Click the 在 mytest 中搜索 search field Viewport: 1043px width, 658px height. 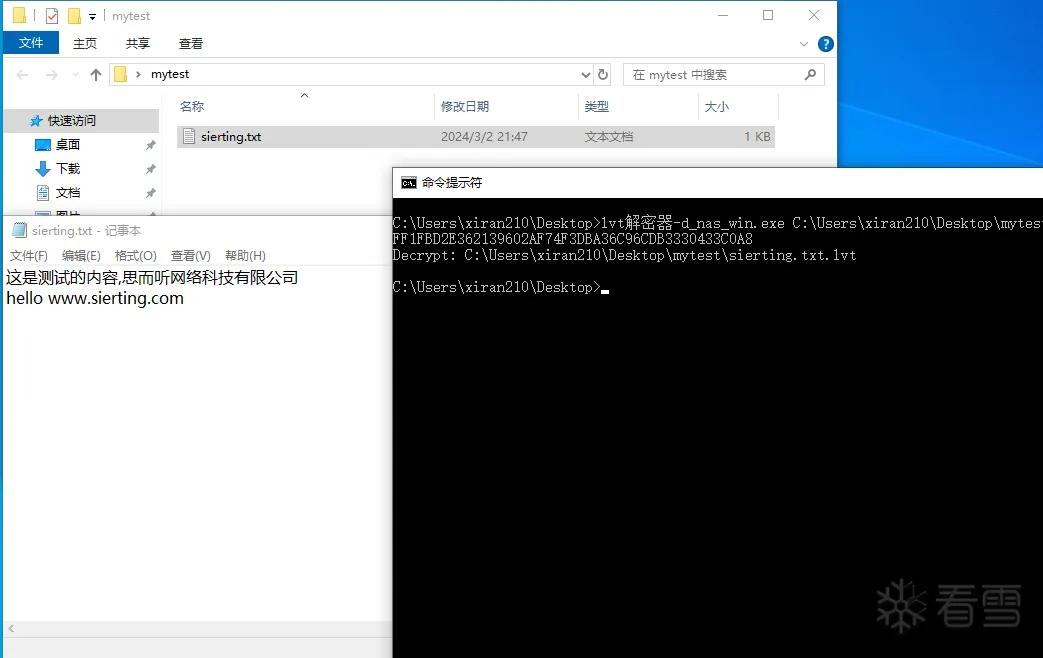[x=712, y=75]
